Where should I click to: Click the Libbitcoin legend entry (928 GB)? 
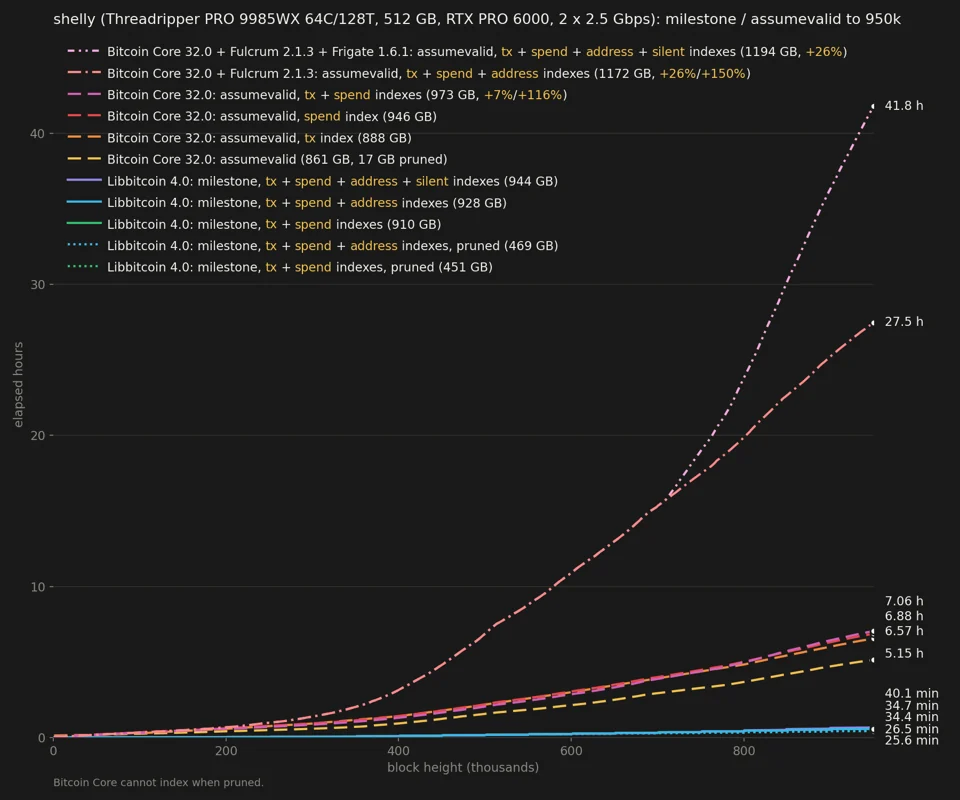[x=287, y=203]
